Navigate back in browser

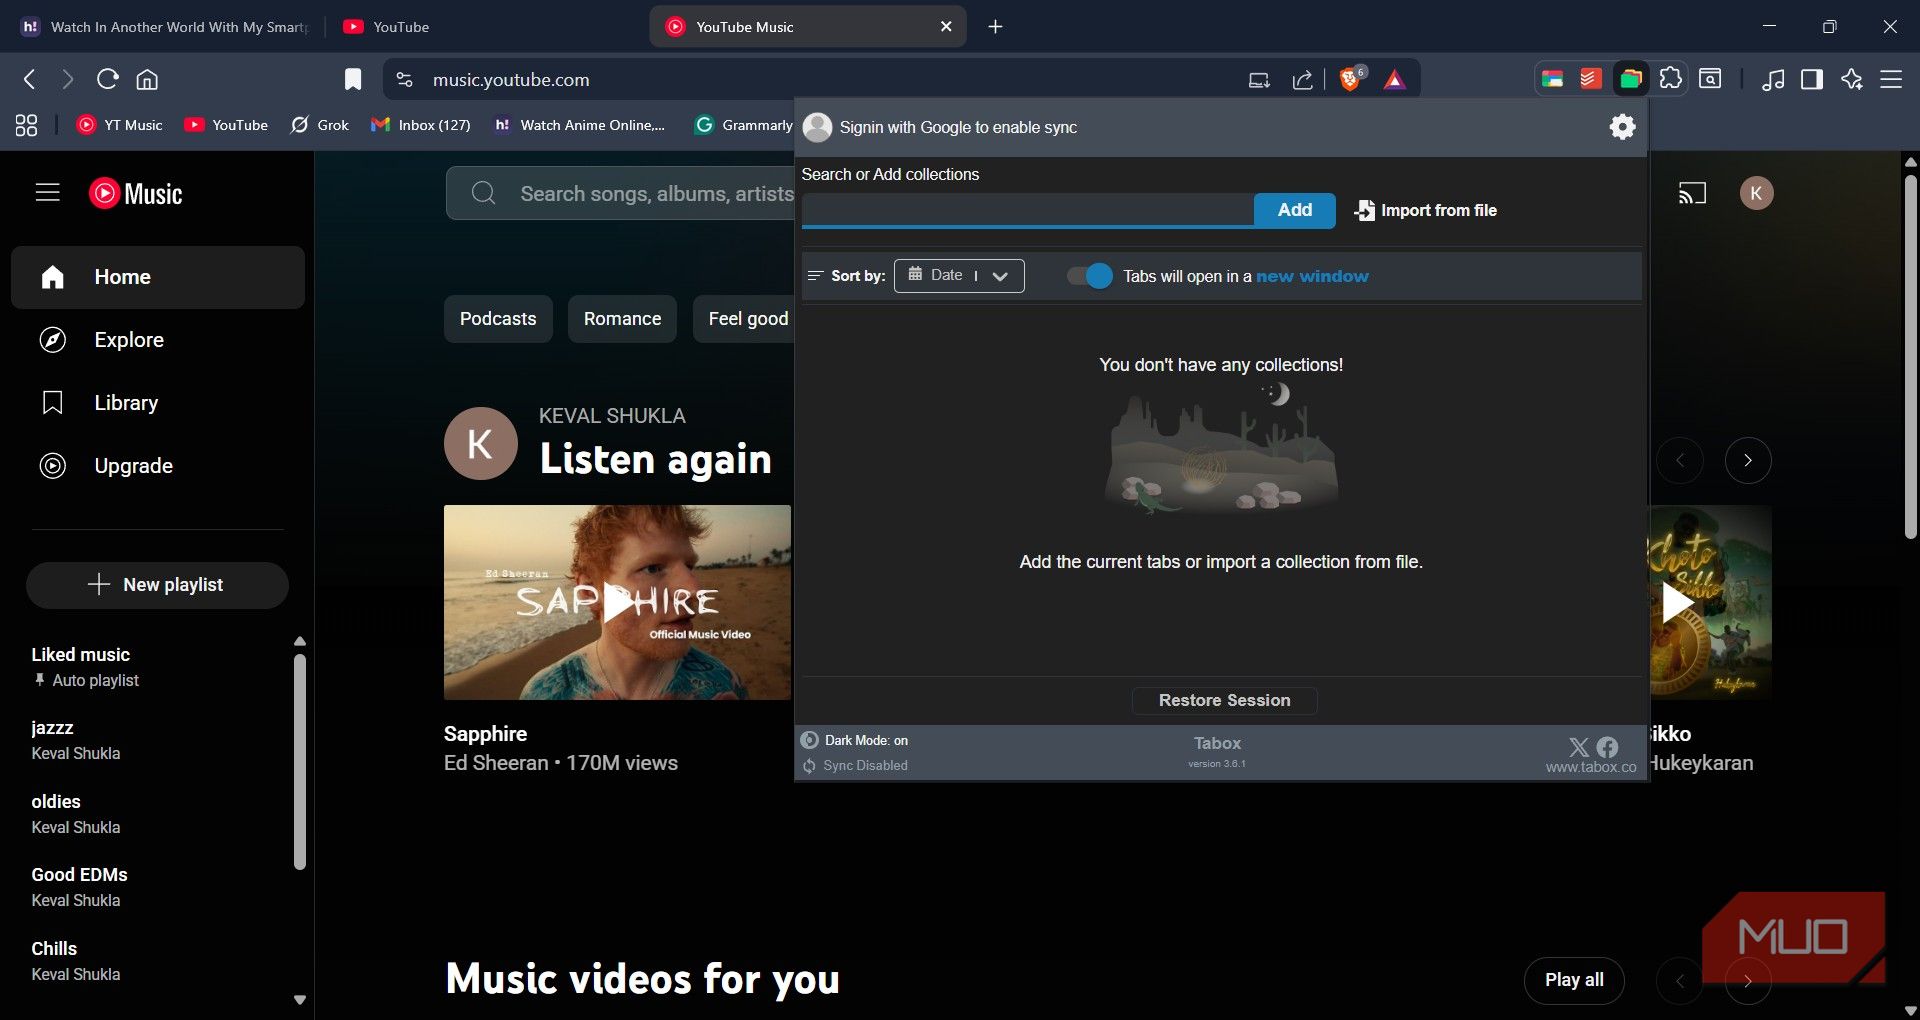(x=29, y=79)
